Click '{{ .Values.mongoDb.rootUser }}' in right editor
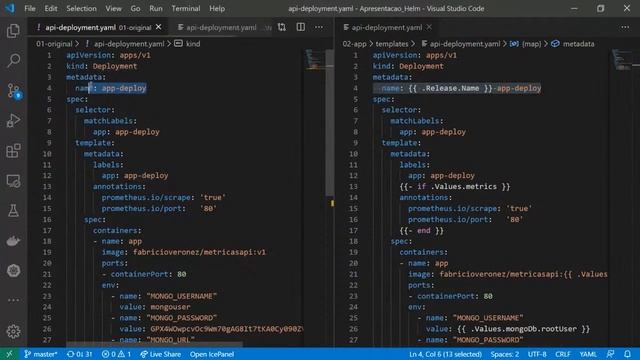The width and height of the screenshot is (640, 360). [x=523, y=329]
